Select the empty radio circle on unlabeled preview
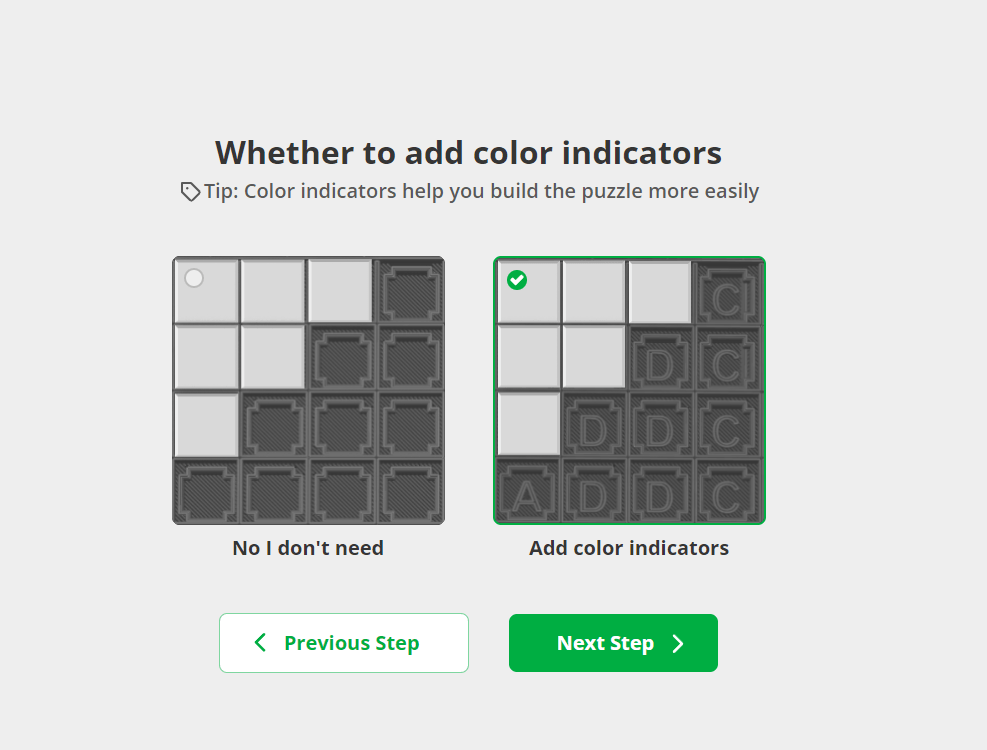 point(194,278)
